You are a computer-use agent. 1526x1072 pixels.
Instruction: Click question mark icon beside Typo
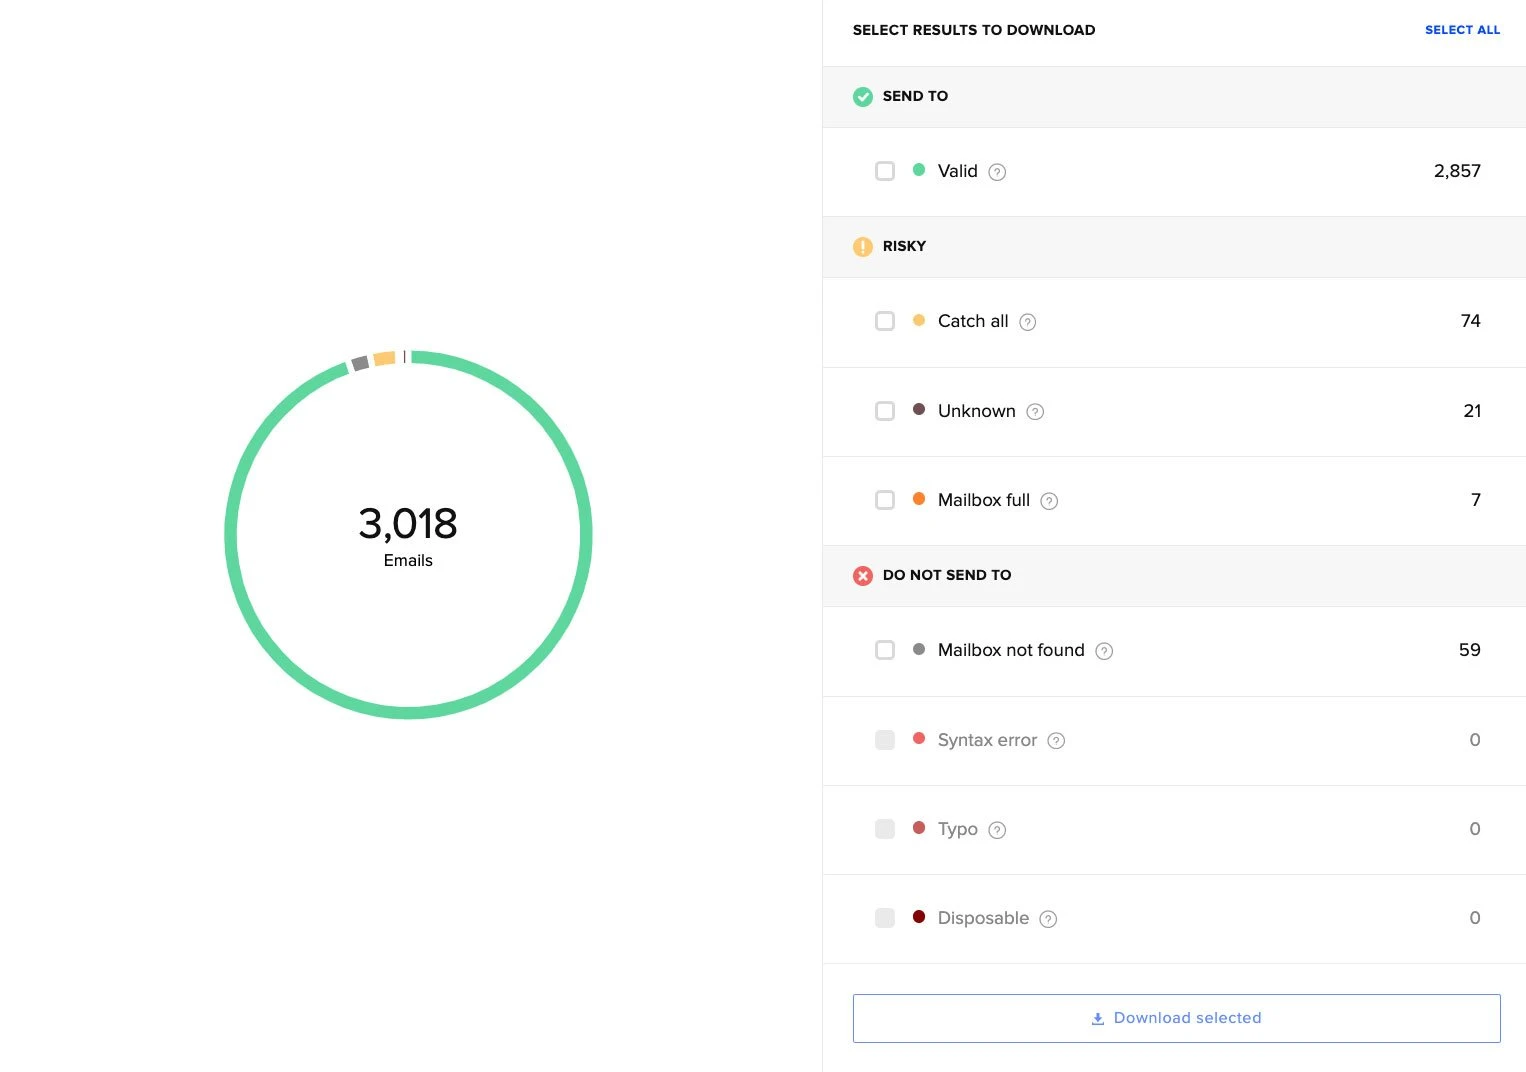997,830
